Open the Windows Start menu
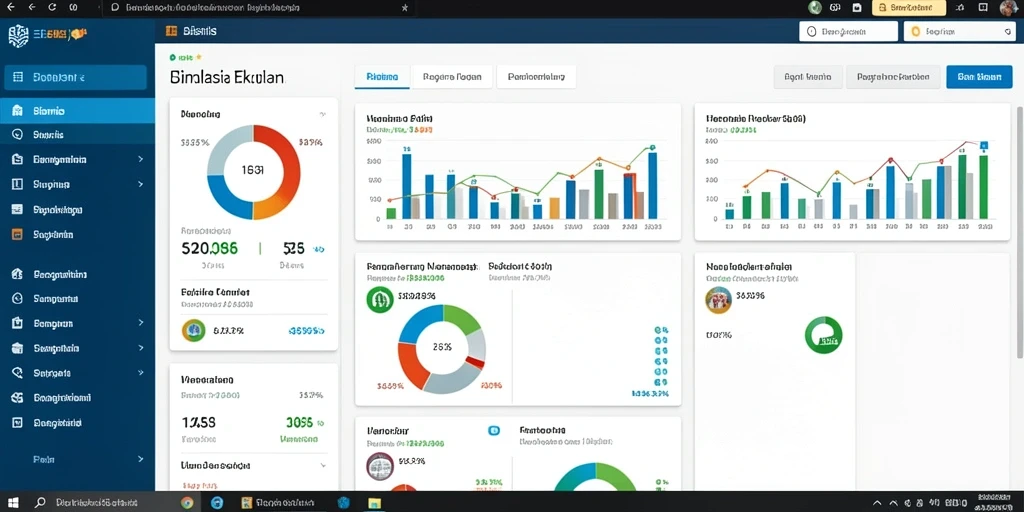The width and height of the screenshot is (1024, 512). [x=12, y=502]
